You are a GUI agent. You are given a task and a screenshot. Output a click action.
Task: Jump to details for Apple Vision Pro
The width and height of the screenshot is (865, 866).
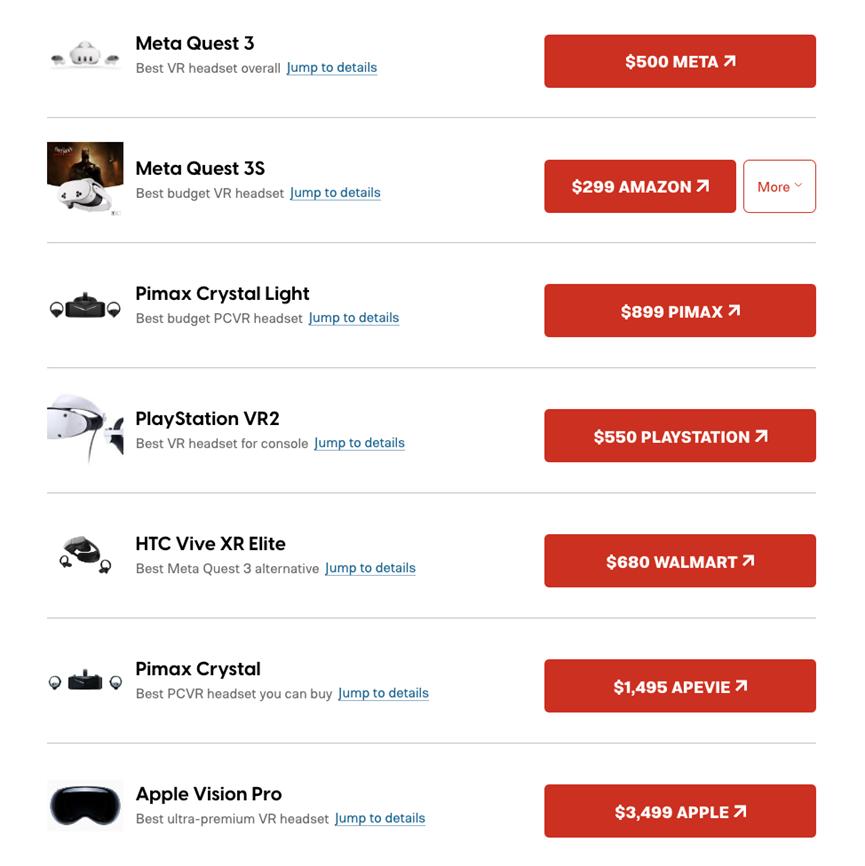(x=380, y=819)
